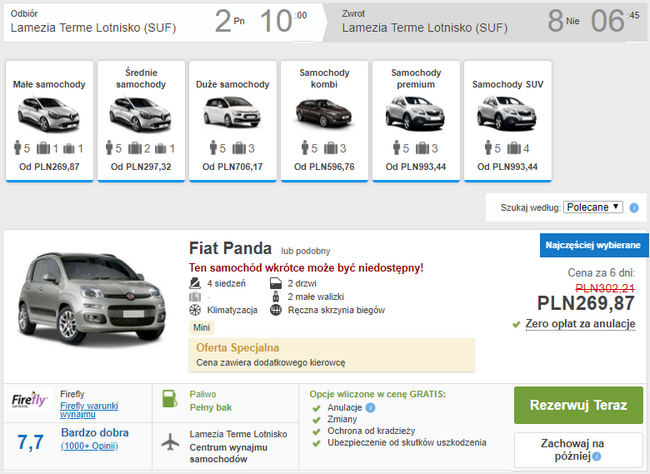Screen dimensions: 650x474
Task: Open Firefly warunki wynajmu link
Action: 89,410
